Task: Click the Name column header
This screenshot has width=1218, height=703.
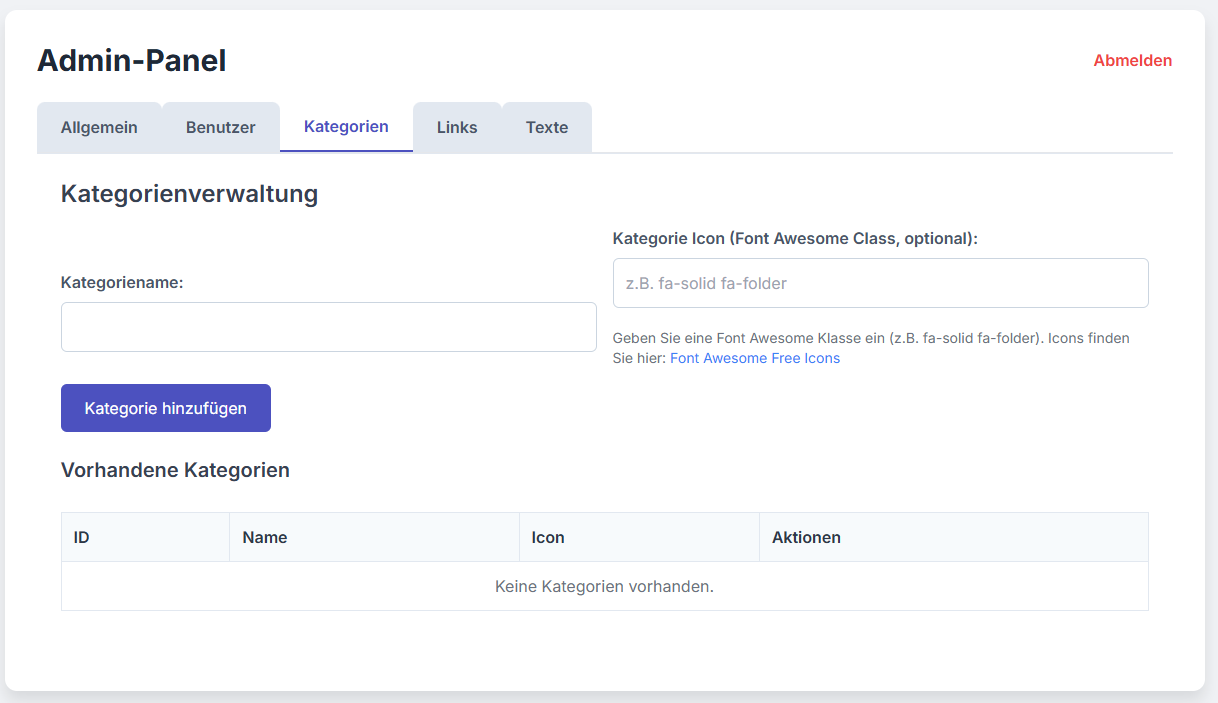Action: click(x=265, y=537)
